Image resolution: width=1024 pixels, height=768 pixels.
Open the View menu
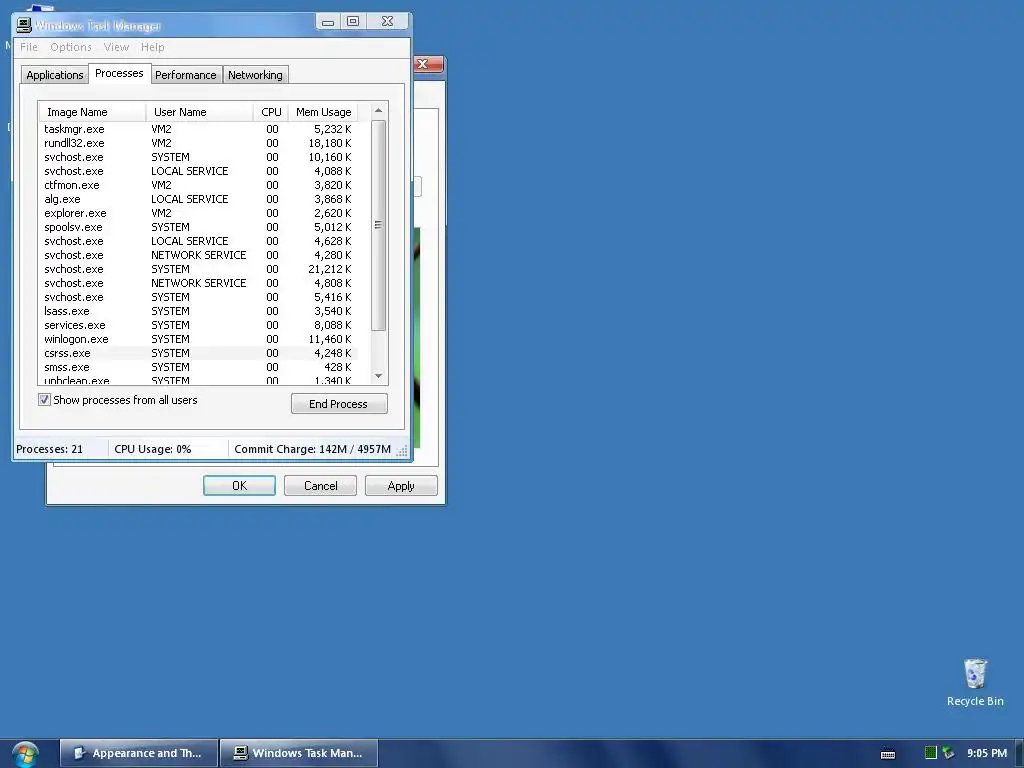pyautogui.click(x=116, y=47)
